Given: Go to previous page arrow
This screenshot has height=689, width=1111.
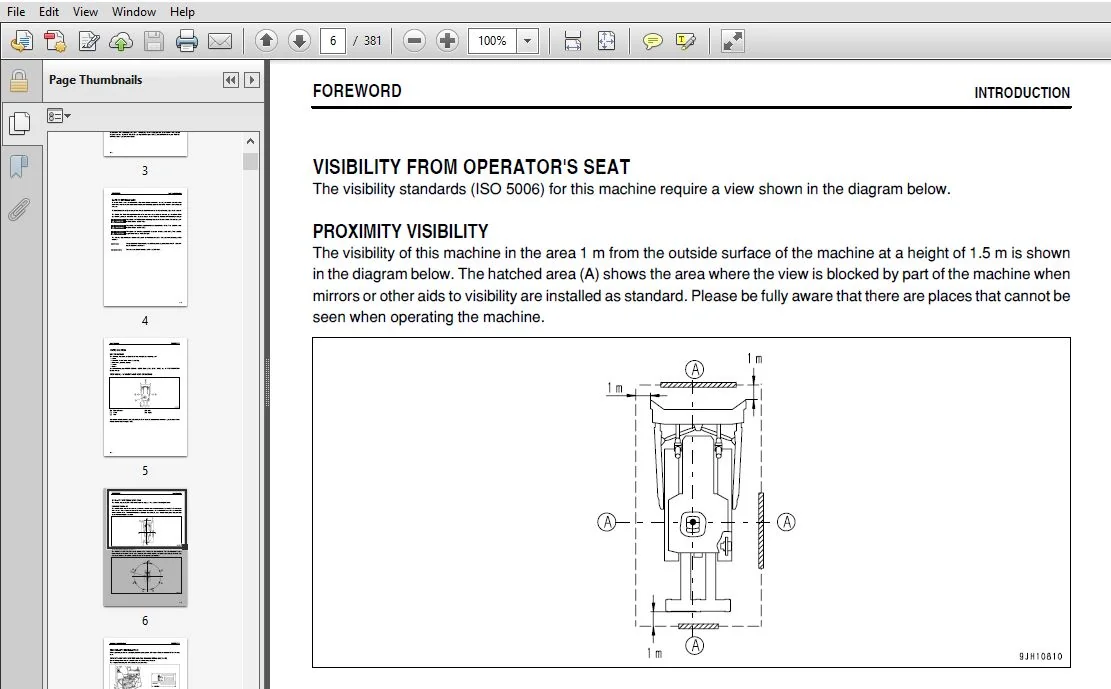Looking at the screenshot, I should (x=266, y=40).
